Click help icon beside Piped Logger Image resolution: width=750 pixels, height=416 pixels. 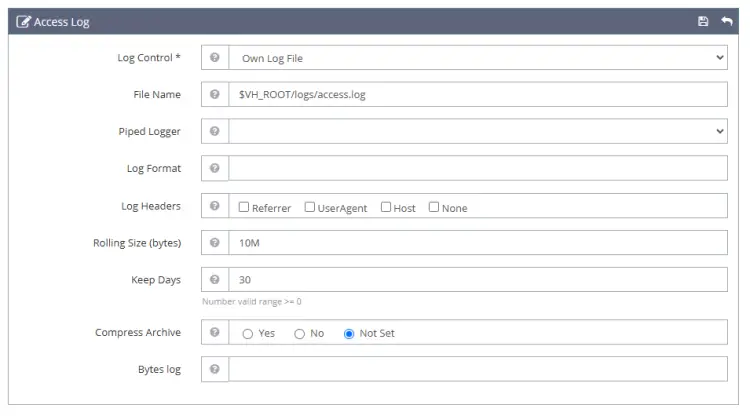coord(215,131)
